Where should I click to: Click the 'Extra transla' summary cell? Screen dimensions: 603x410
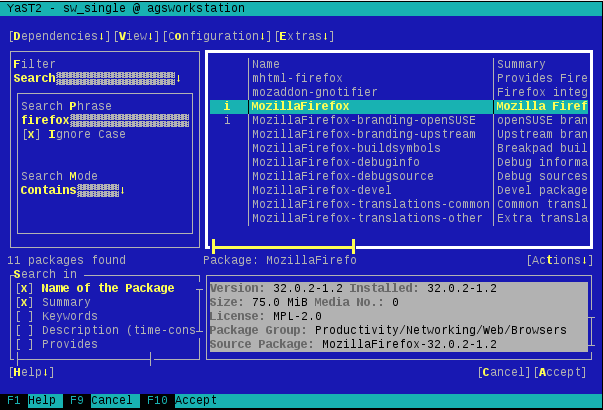coord(542,218)
